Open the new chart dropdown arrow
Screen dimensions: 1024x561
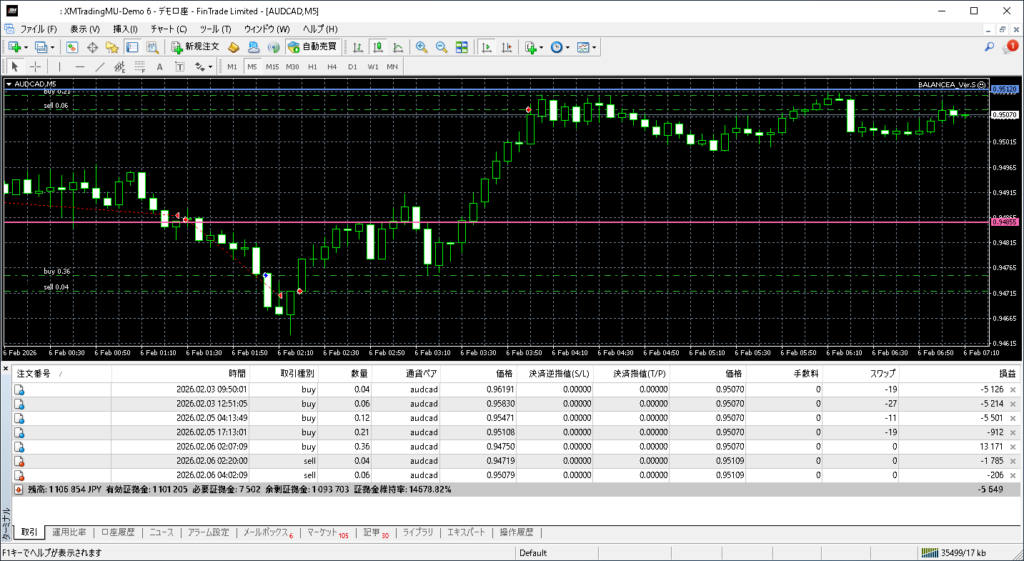point(26,47)
